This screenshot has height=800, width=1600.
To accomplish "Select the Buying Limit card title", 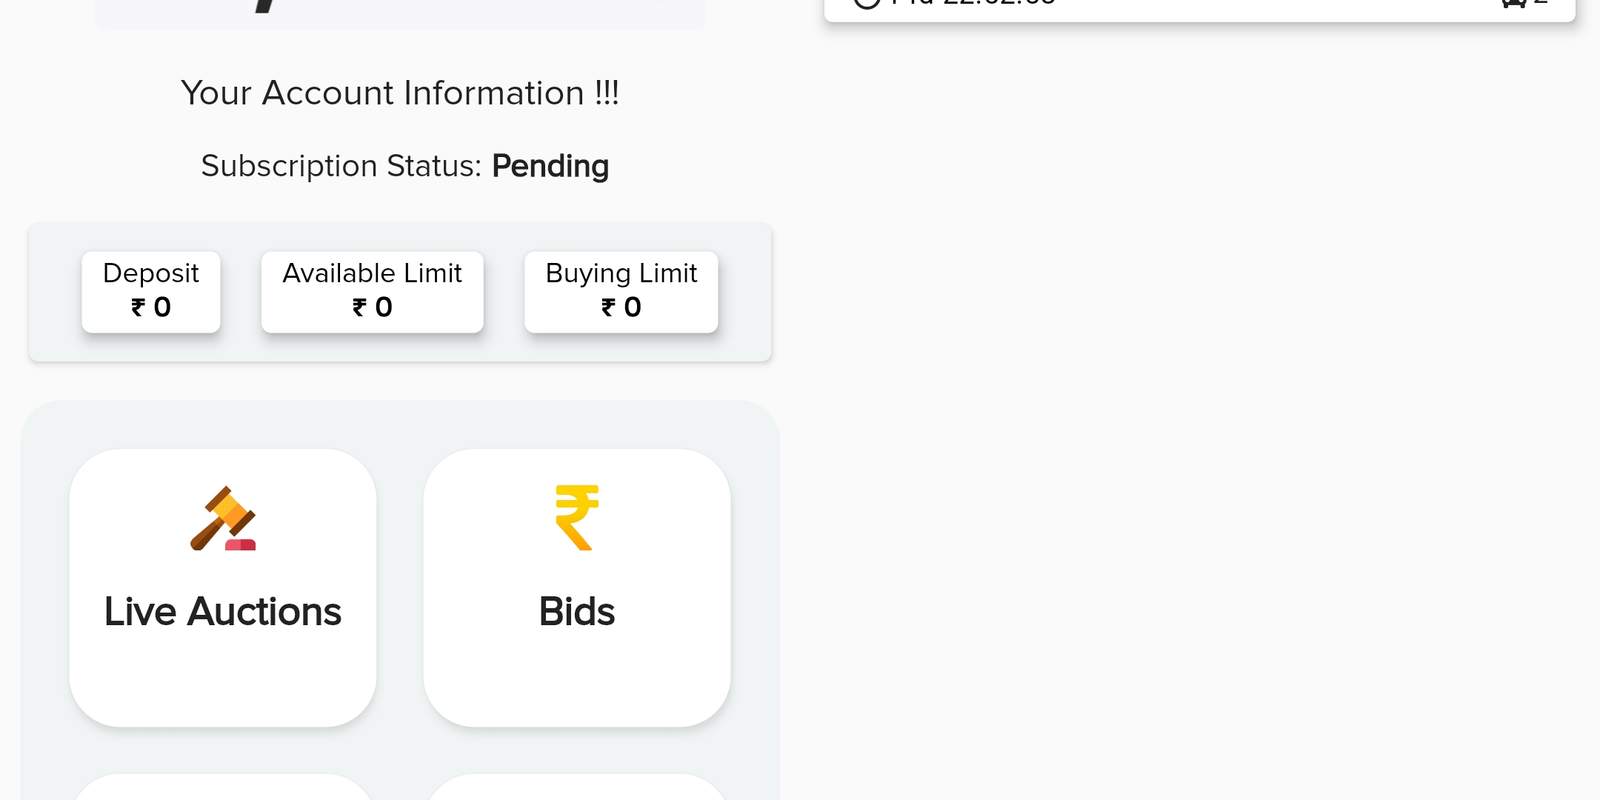I will 621,273.
